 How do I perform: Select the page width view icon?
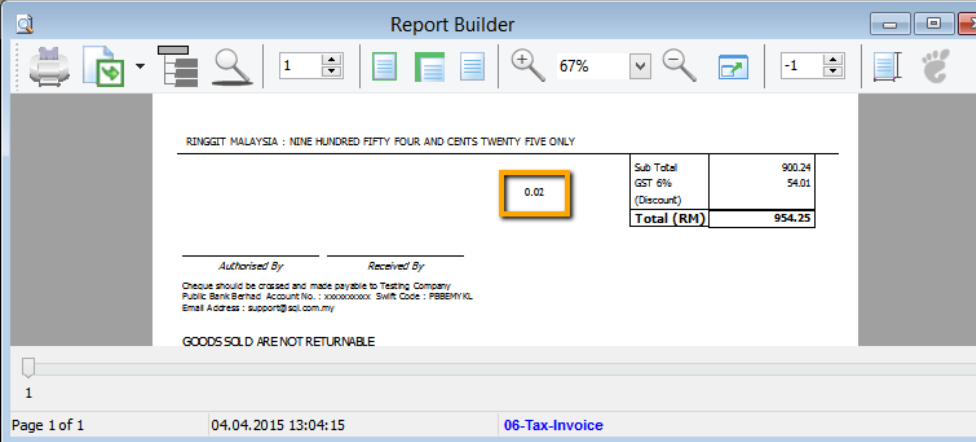click(x=428, y=67)
